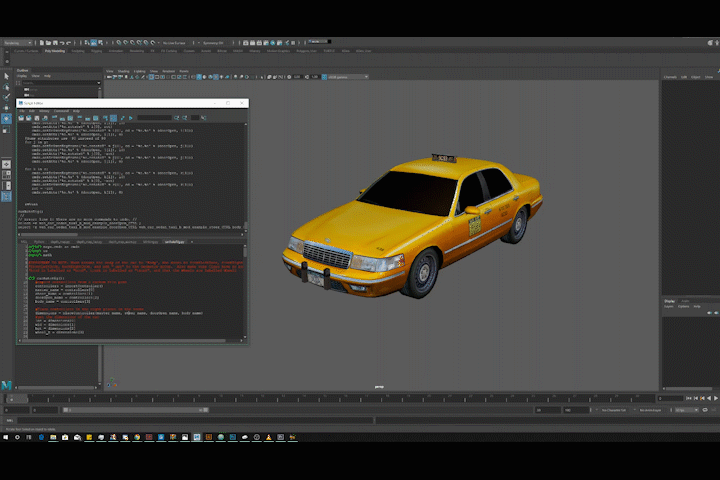Click Go to start of playback
720x480 pixels.
coord(689,398)
